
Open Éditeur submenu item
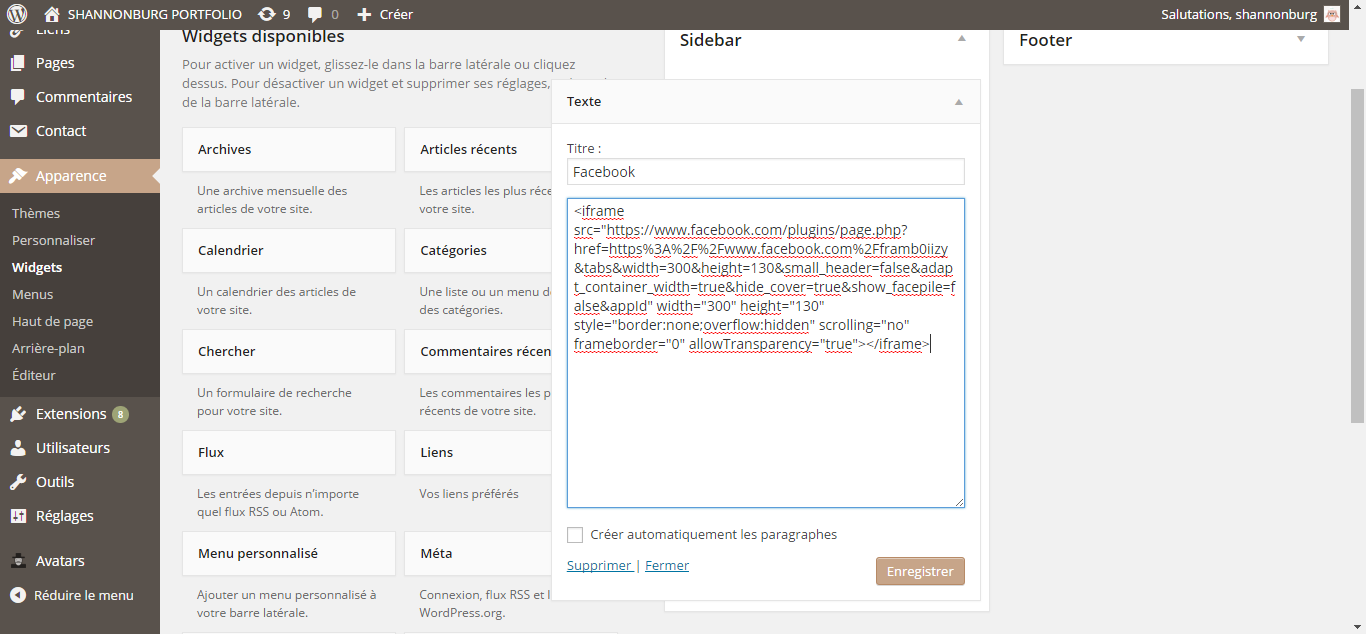34,375
